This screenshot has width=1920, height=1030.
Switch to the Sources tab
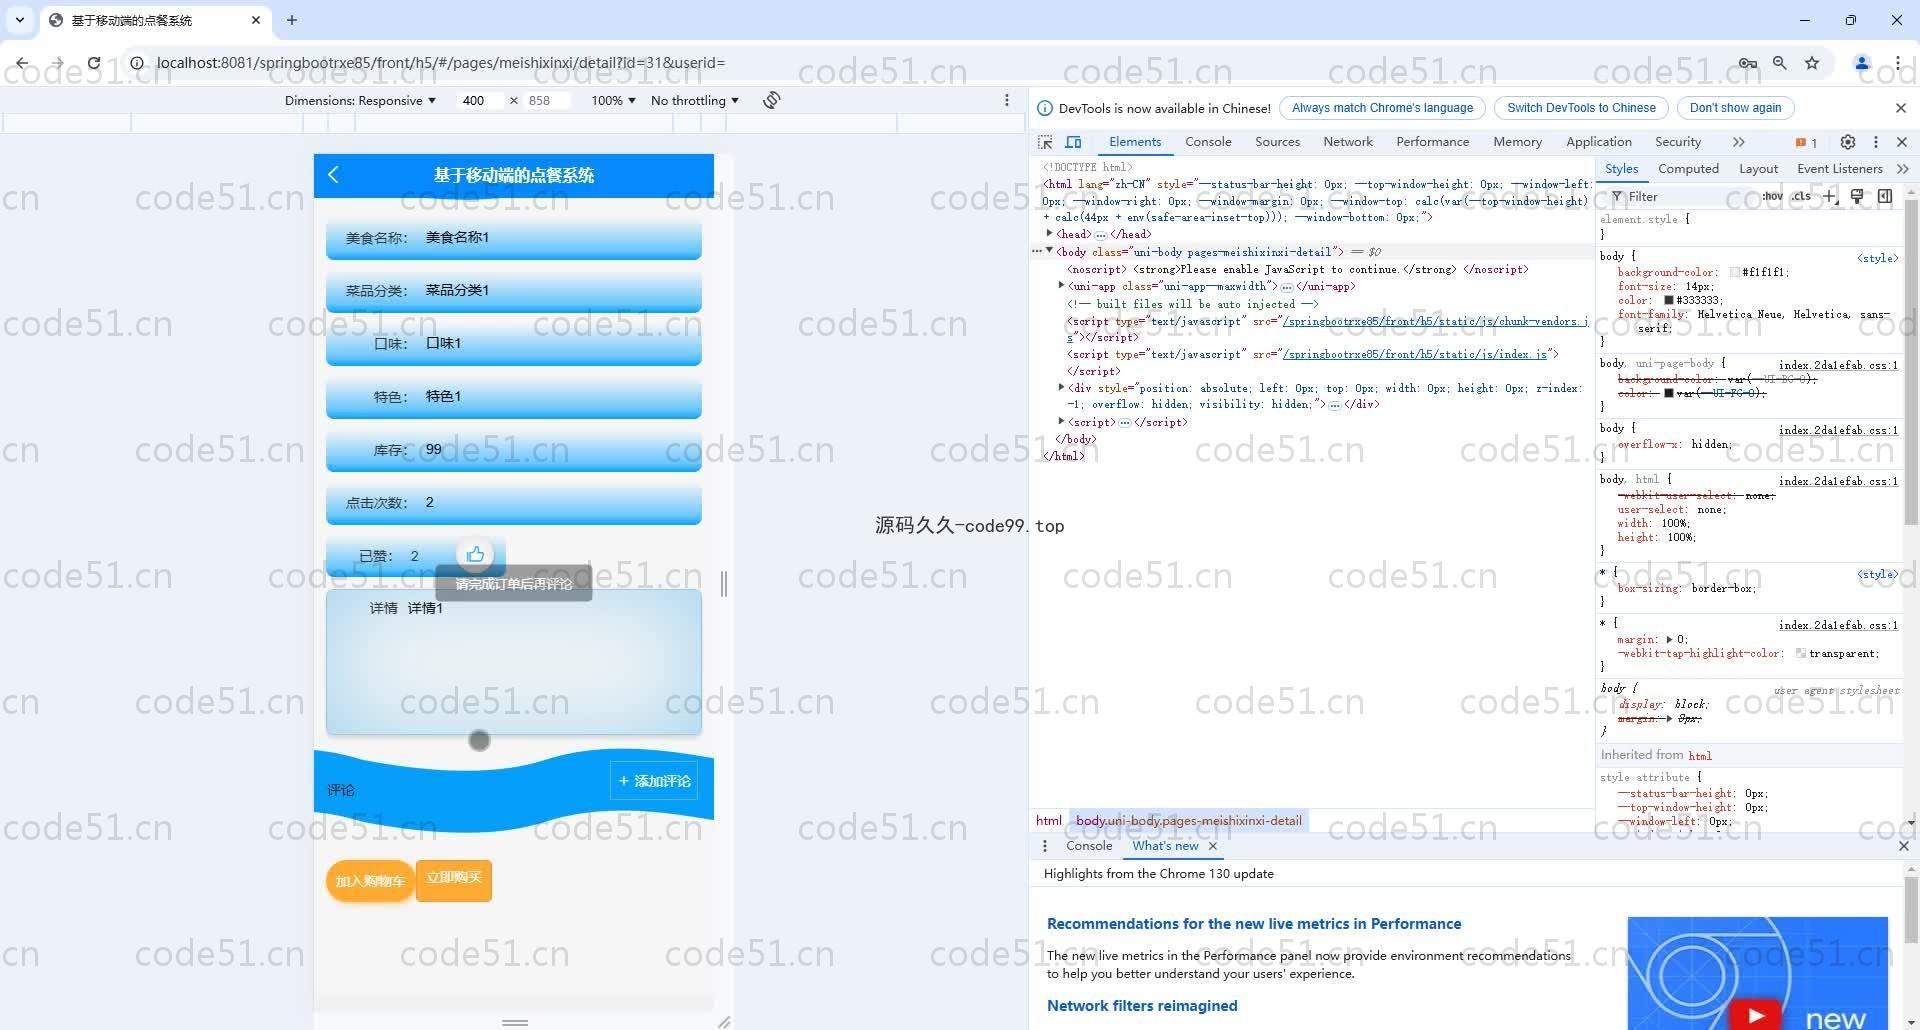click(1277, 142)
